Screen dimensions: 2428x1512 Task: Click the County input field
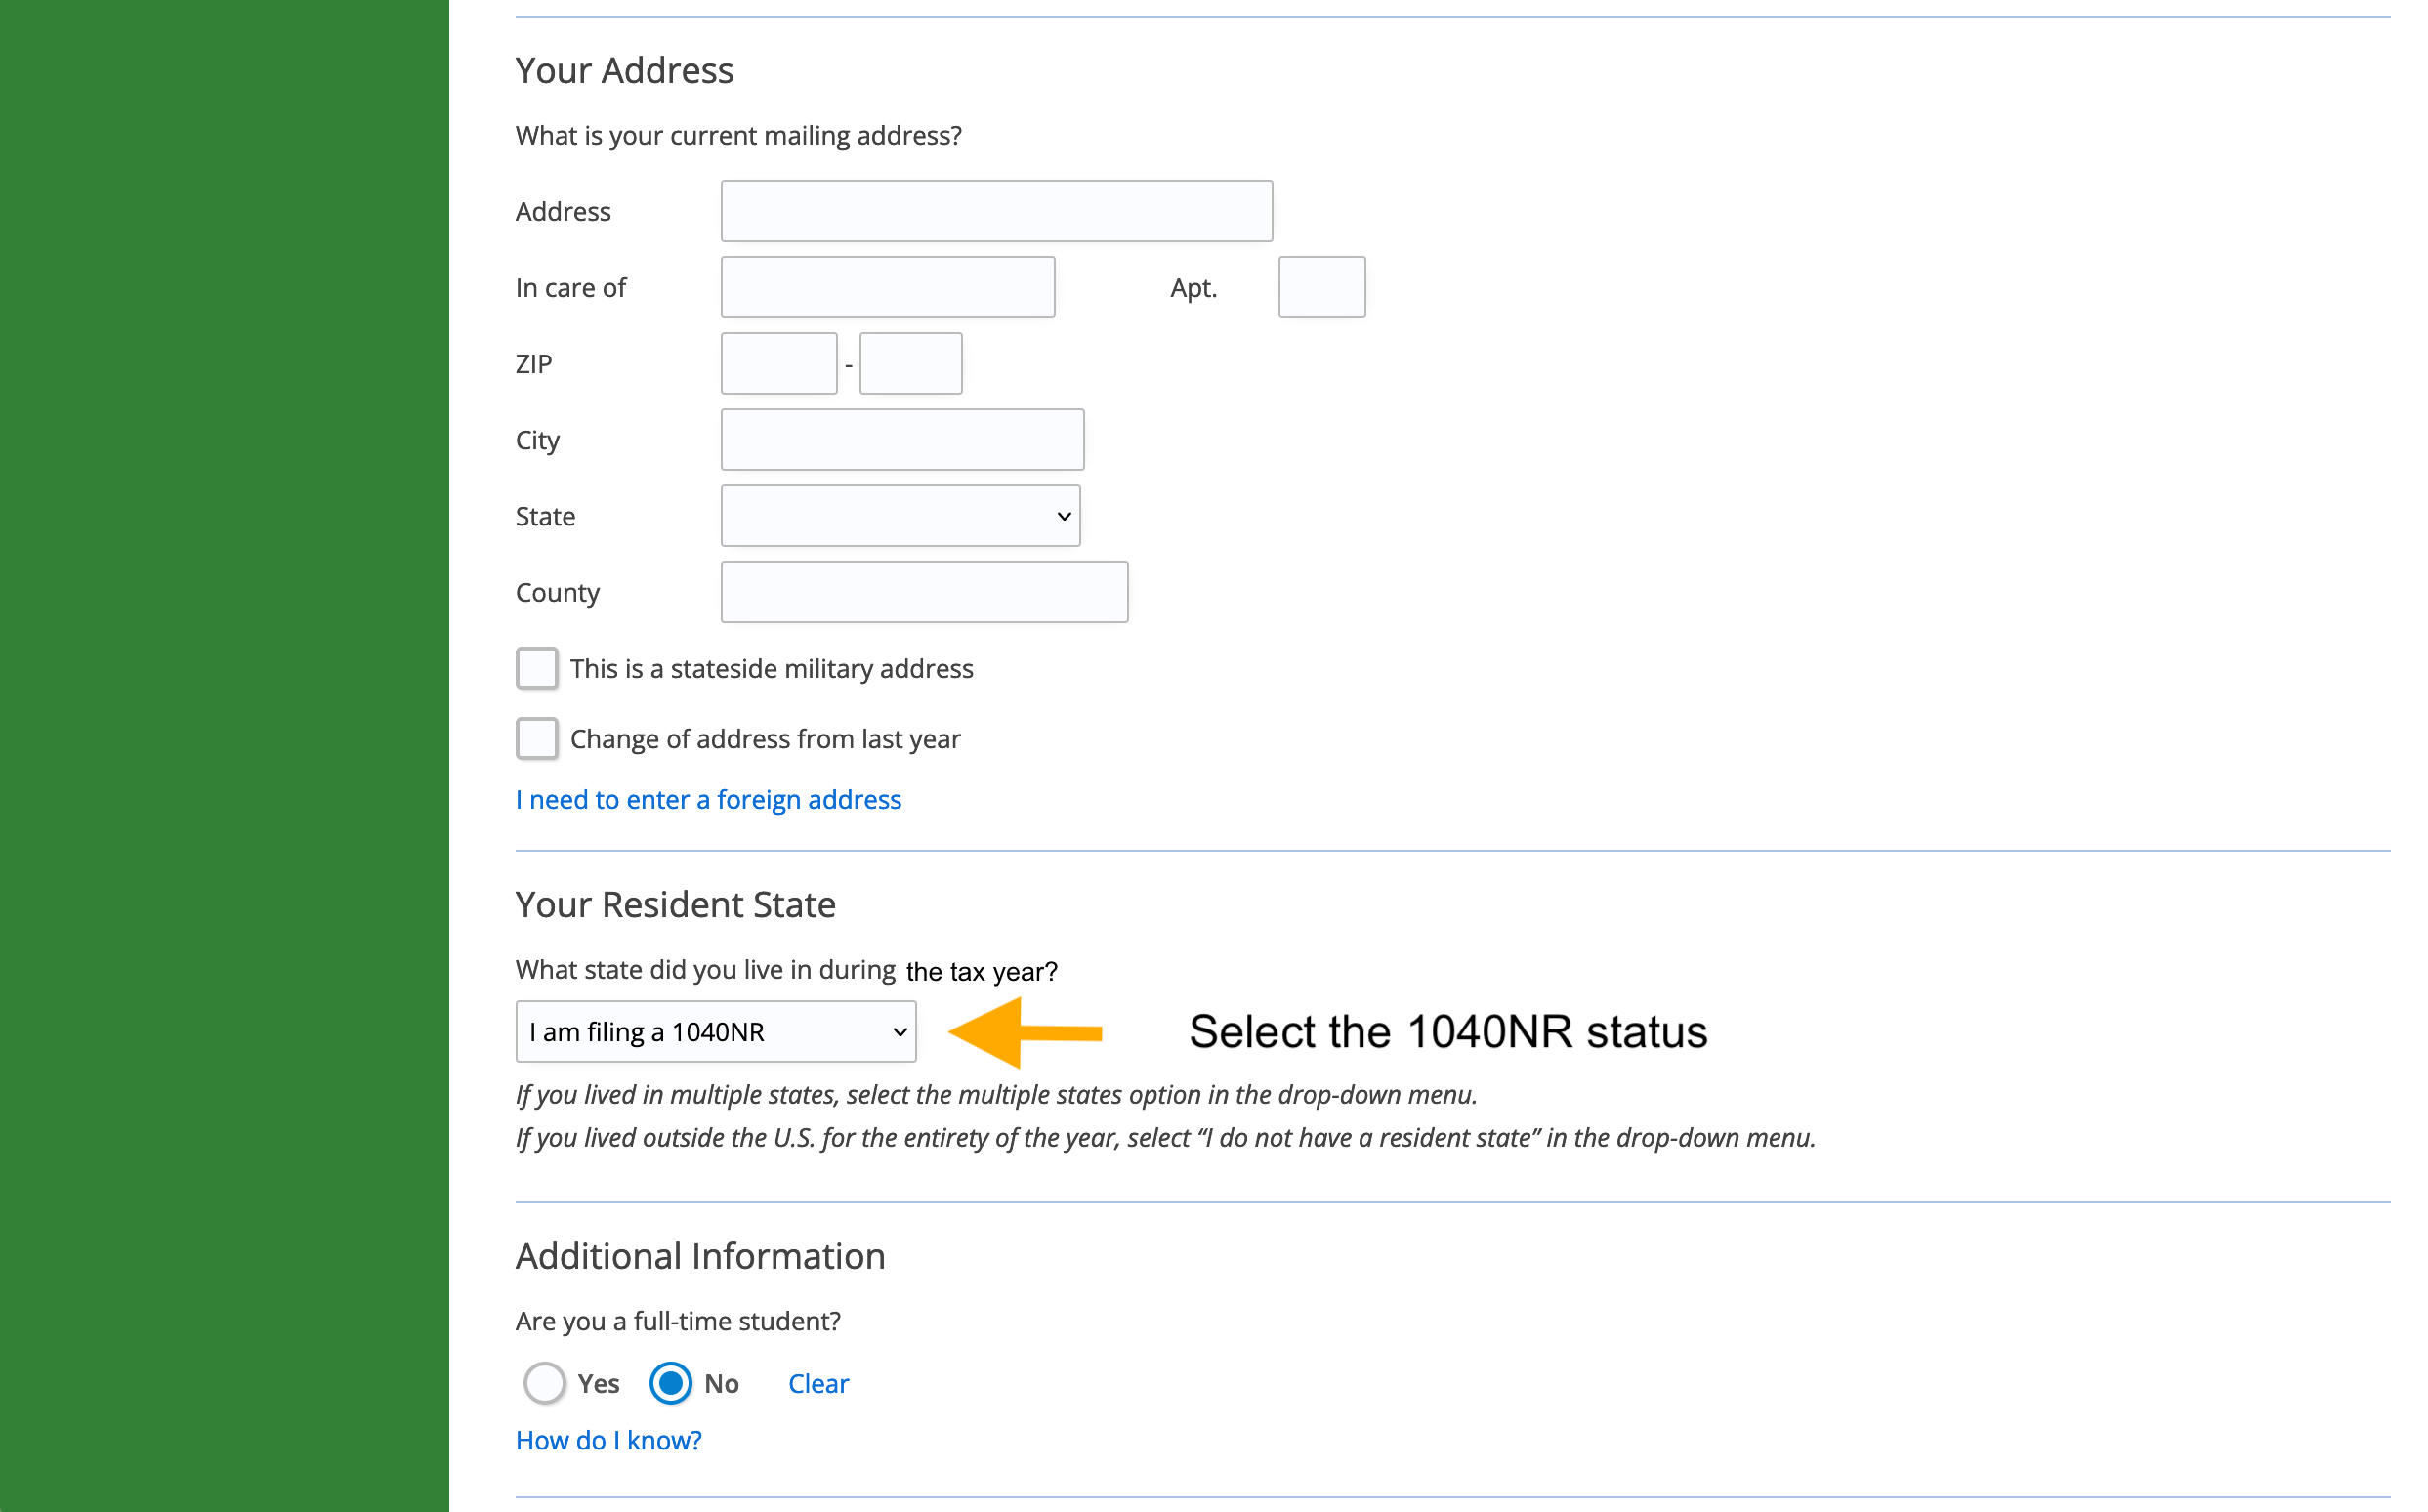(x=923, y=591)
